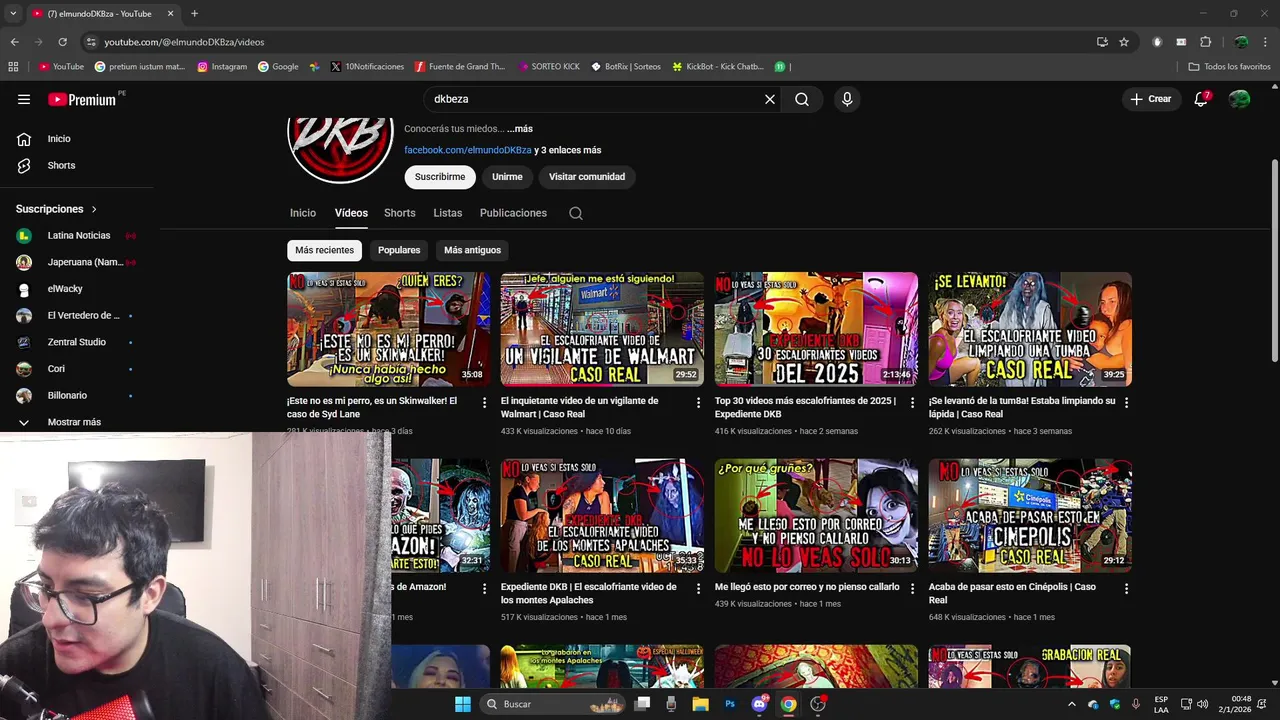
Task: Click the YouTube search input field
Action: (590, 99)
